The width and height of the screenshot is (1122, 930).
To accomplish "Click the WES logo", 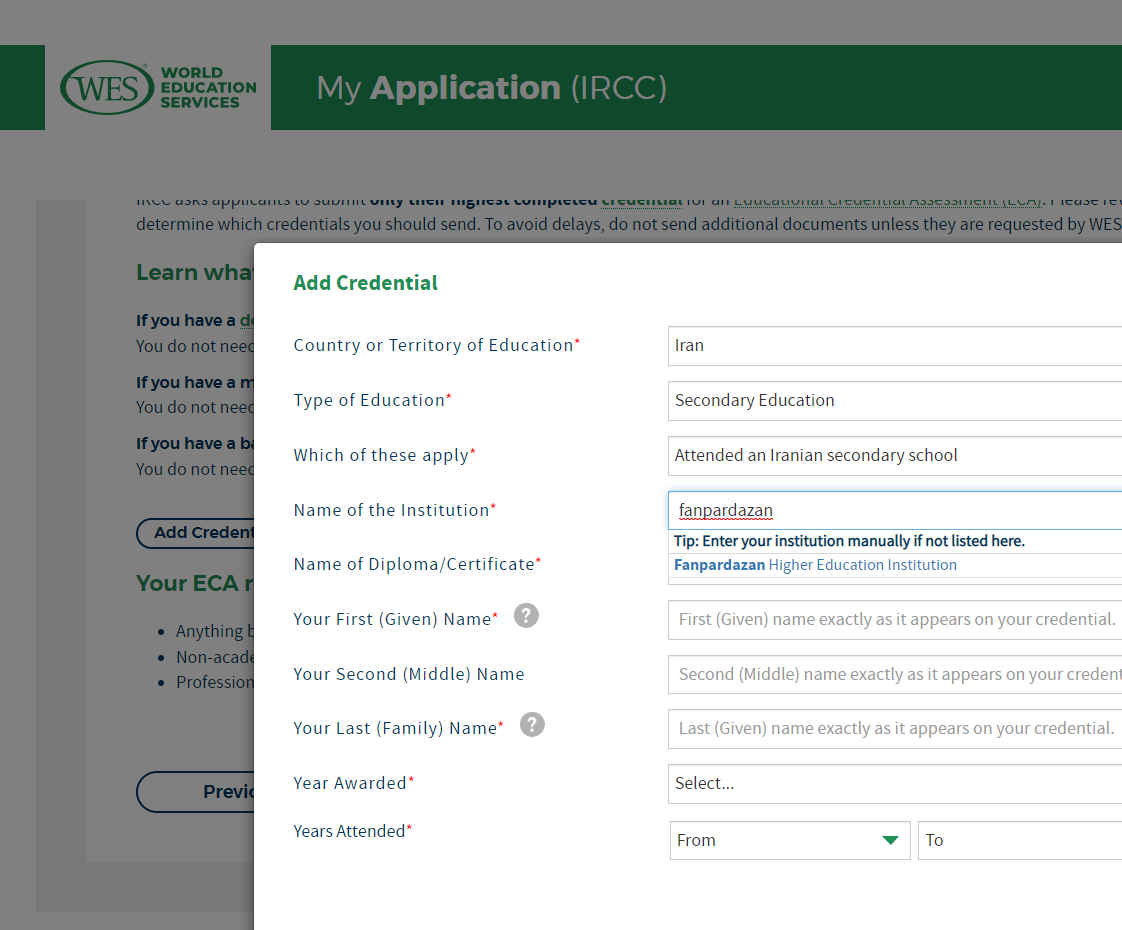I will (x=158, y=87).
